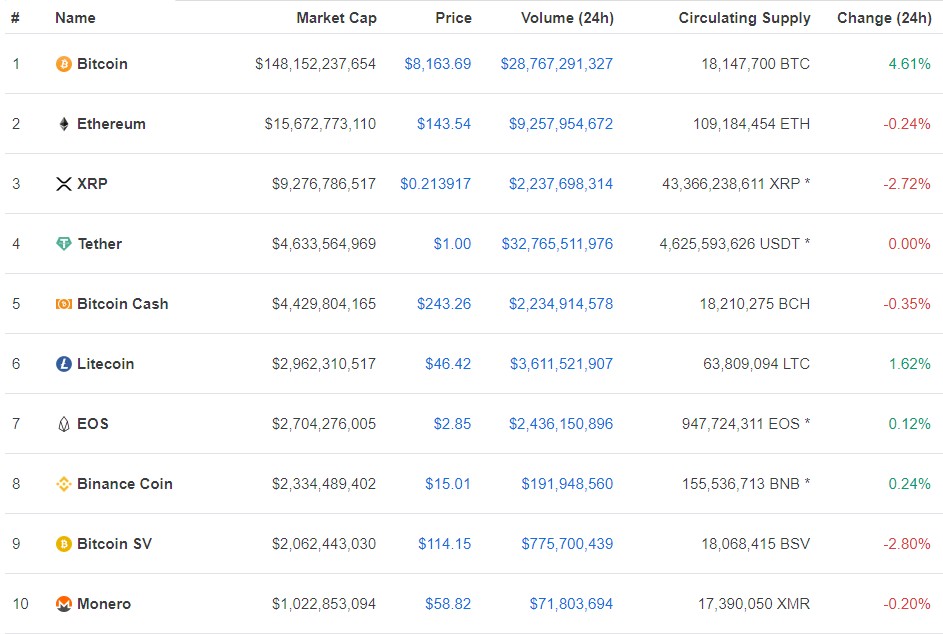Click Litecoin price $46.42

click(448, 364)
